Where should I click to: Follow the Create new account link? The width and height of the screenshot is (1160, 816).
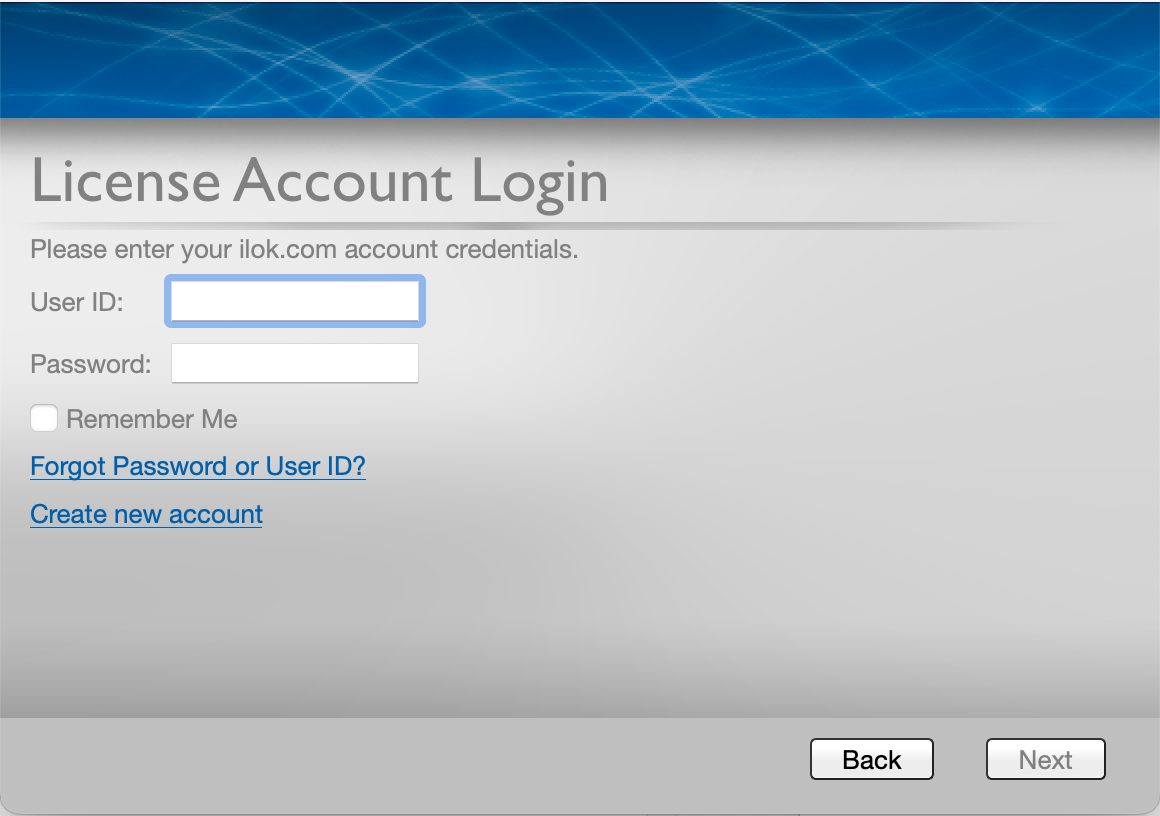pos(146,514)
